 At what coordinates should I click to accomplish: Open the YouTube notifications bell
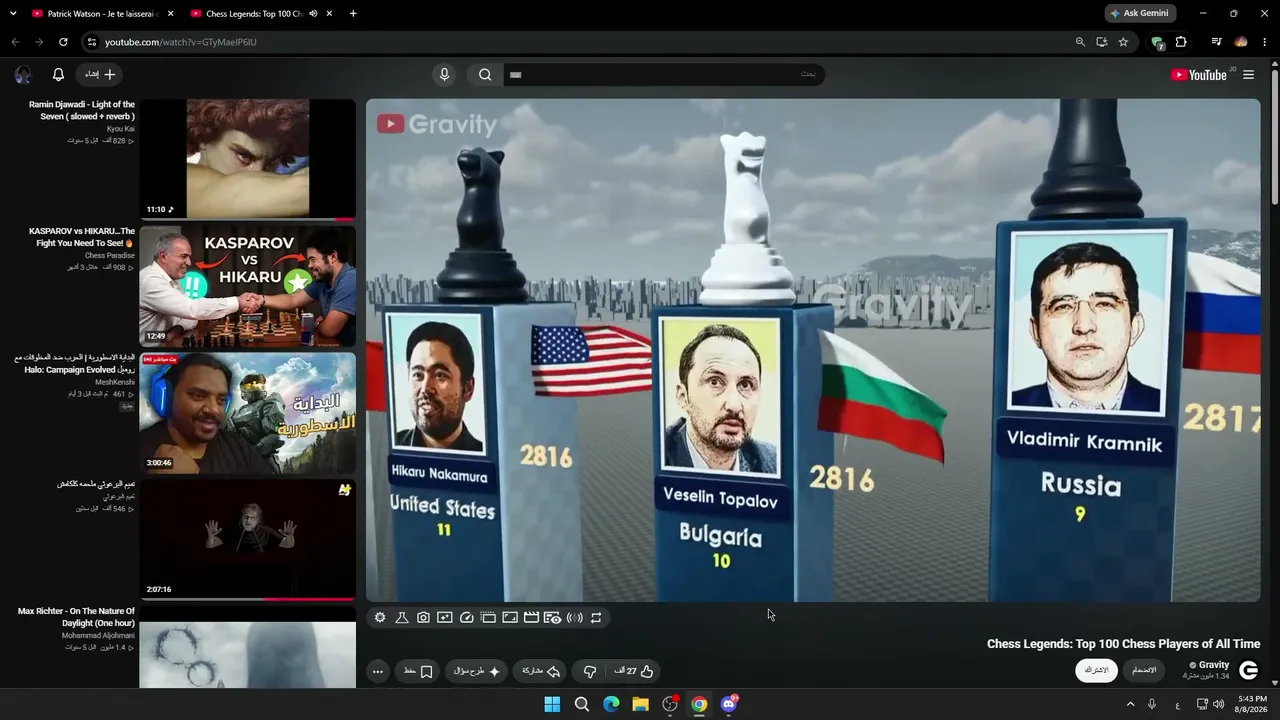pos(58,74)
